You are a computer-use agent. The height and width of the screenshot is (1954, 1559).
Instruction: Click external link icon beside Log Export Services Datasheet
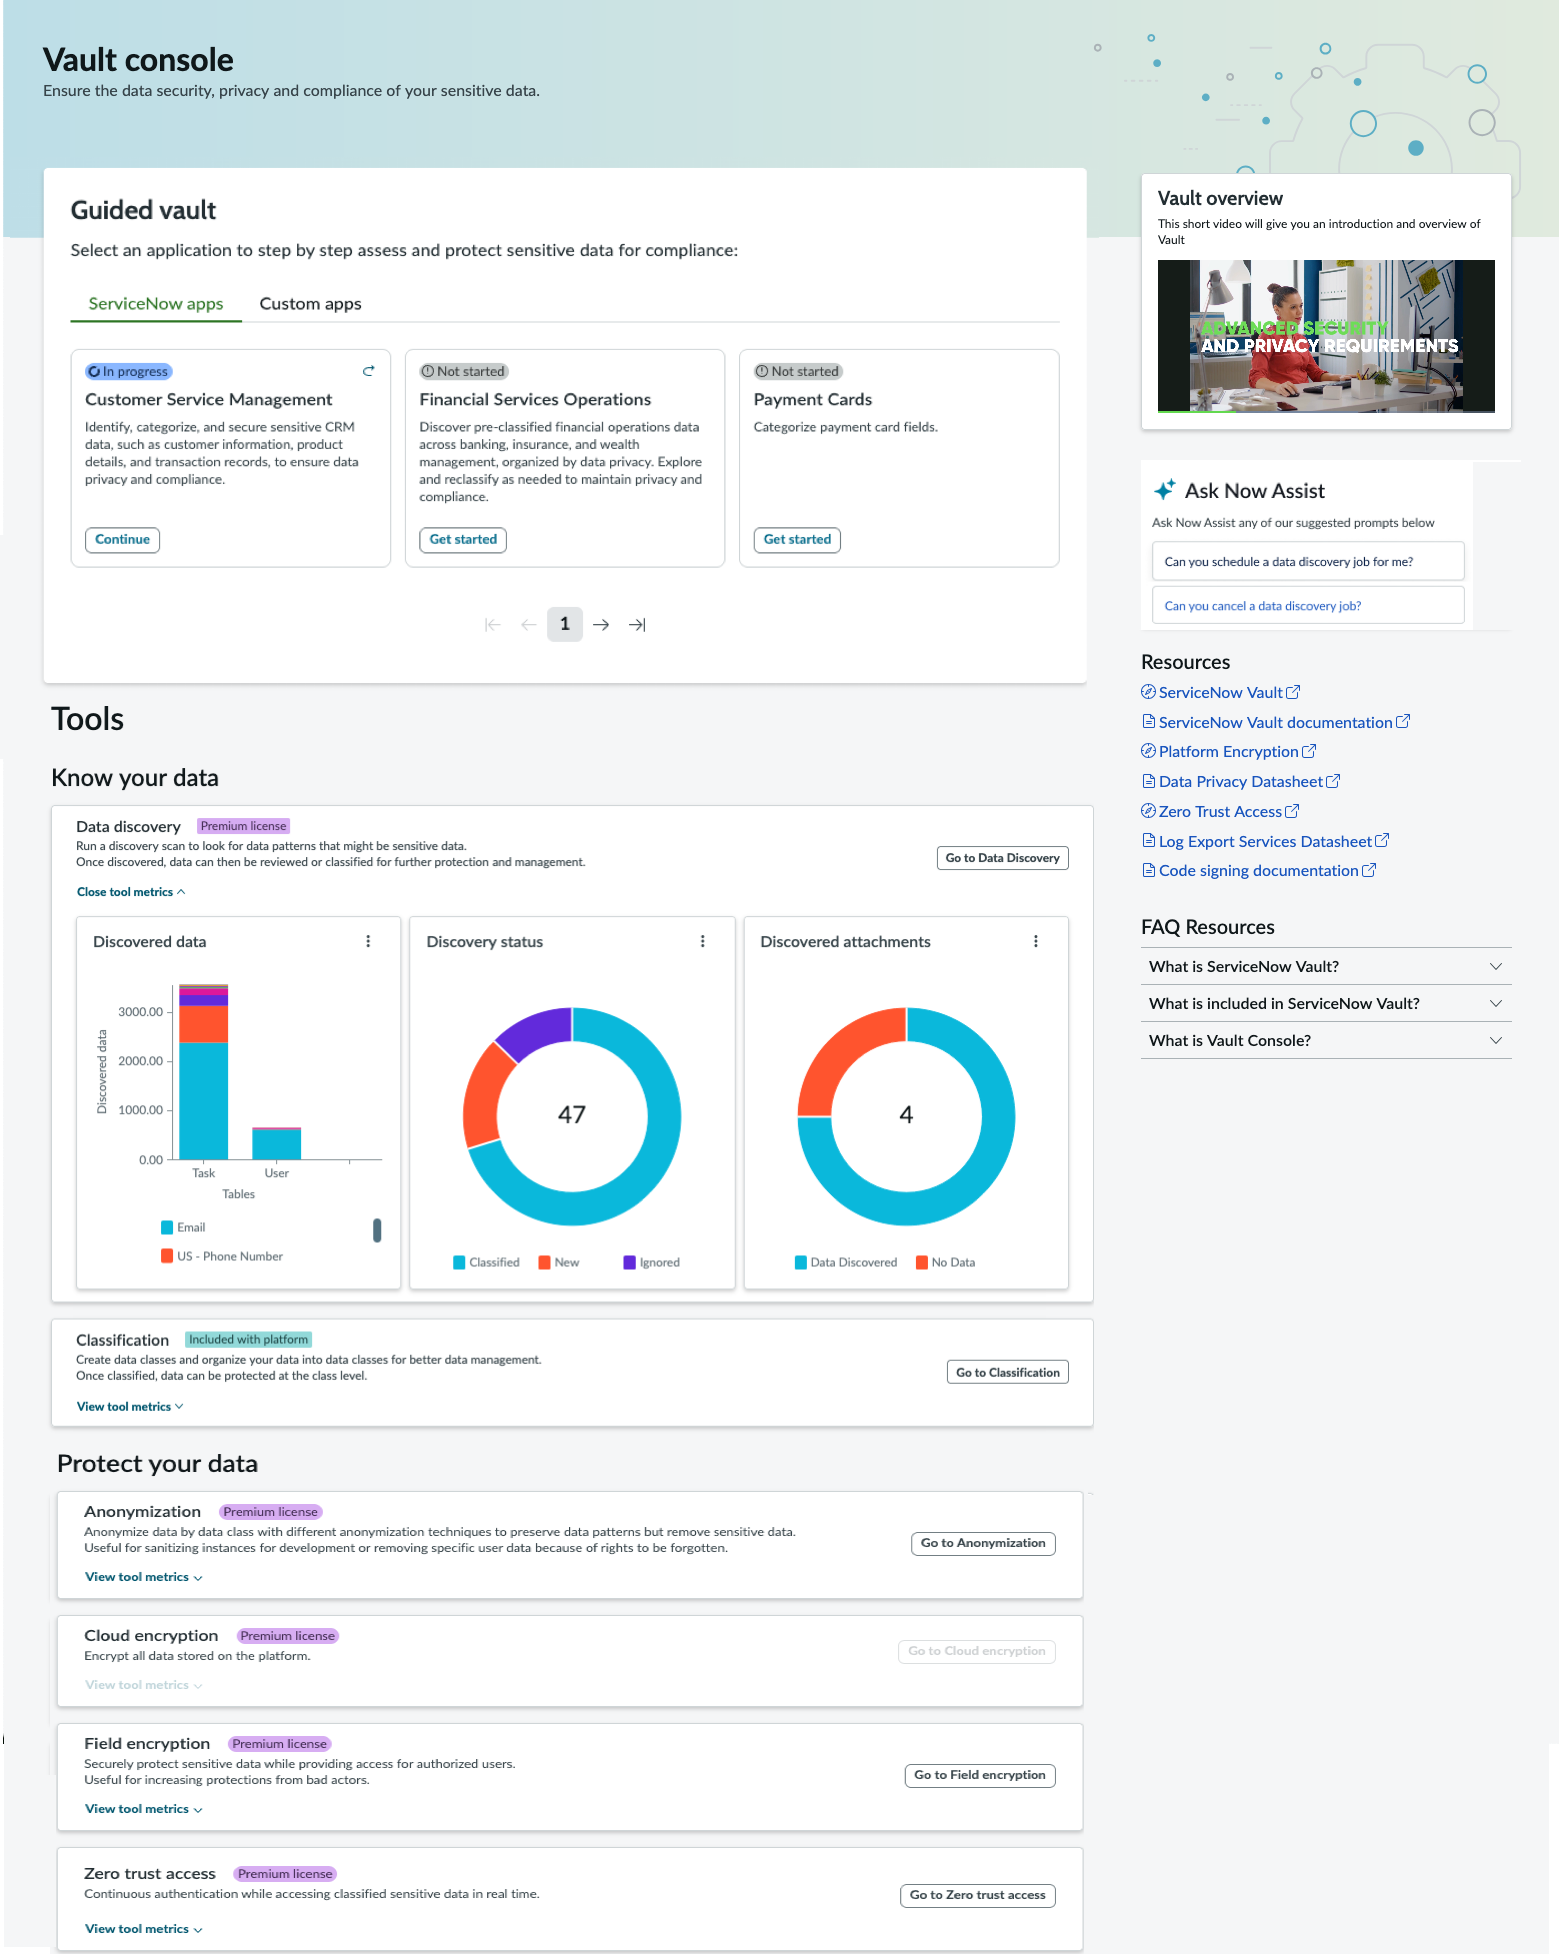1382,840
